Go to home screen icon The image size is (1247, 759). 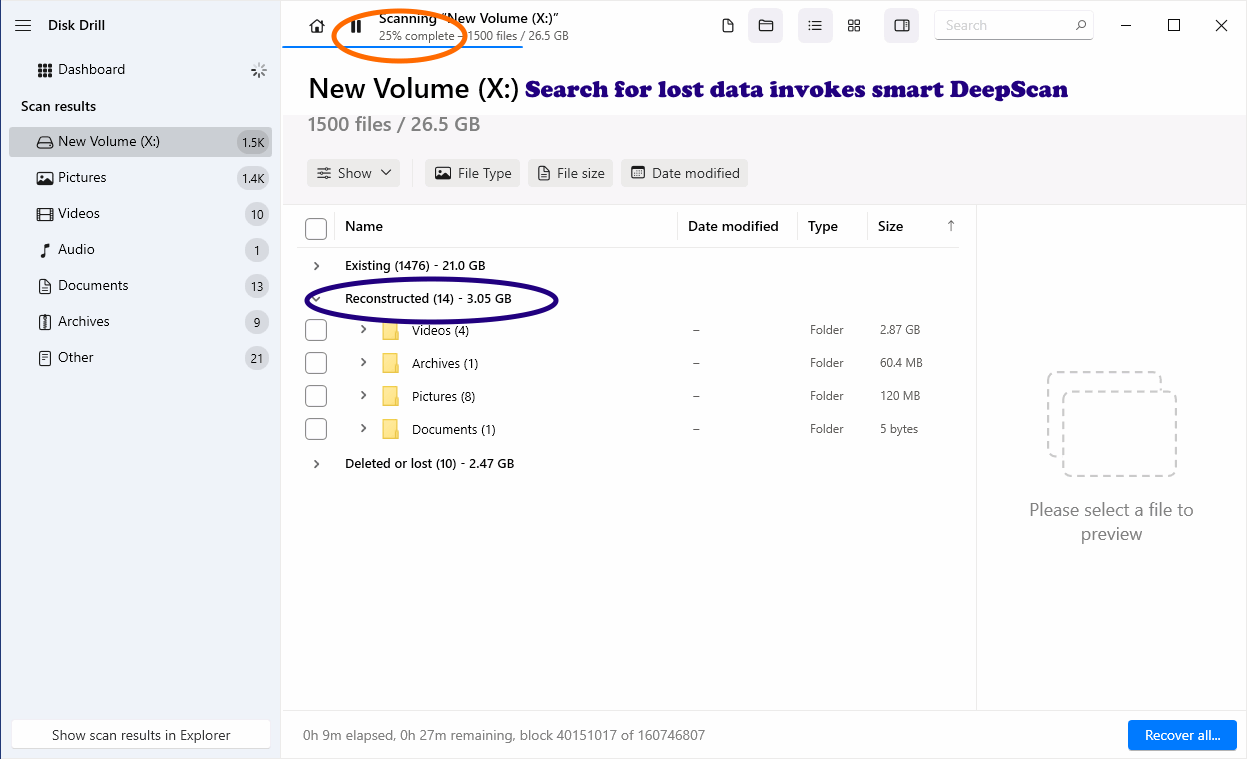pyautogui.click(x=317, y=26)
